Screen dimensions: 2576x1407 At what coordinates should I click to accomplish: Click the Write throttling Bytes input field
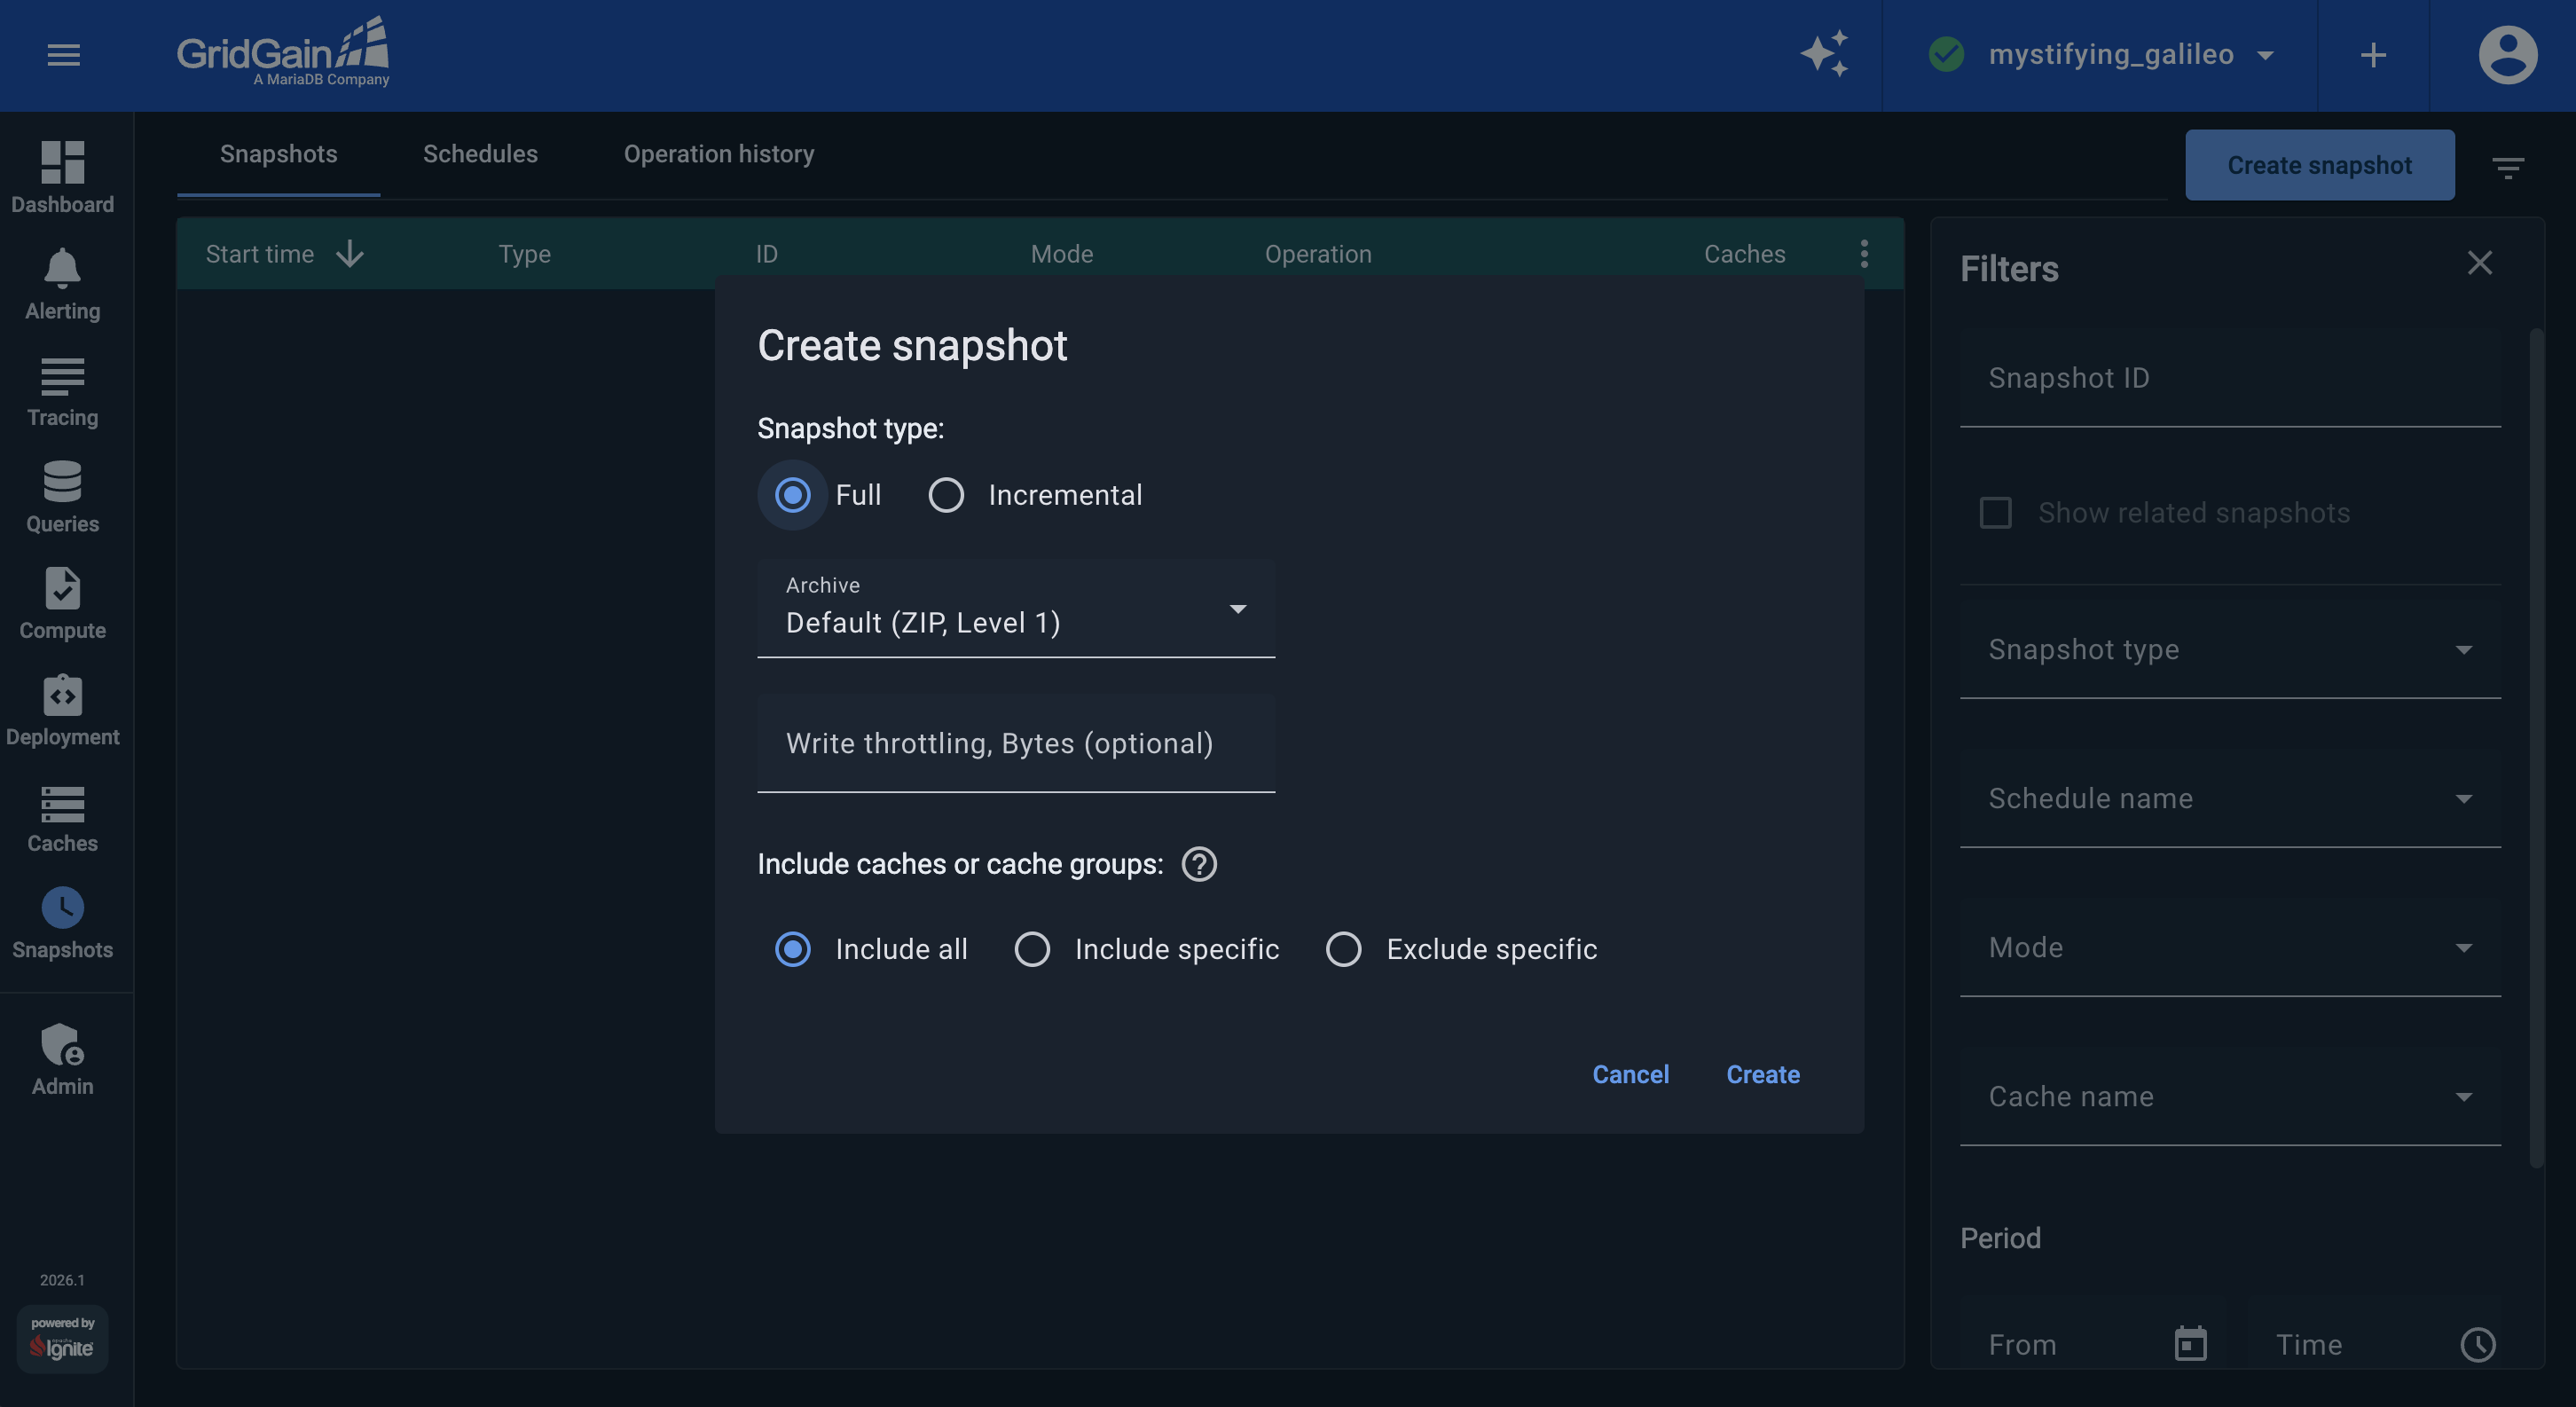coord(1016,744)
